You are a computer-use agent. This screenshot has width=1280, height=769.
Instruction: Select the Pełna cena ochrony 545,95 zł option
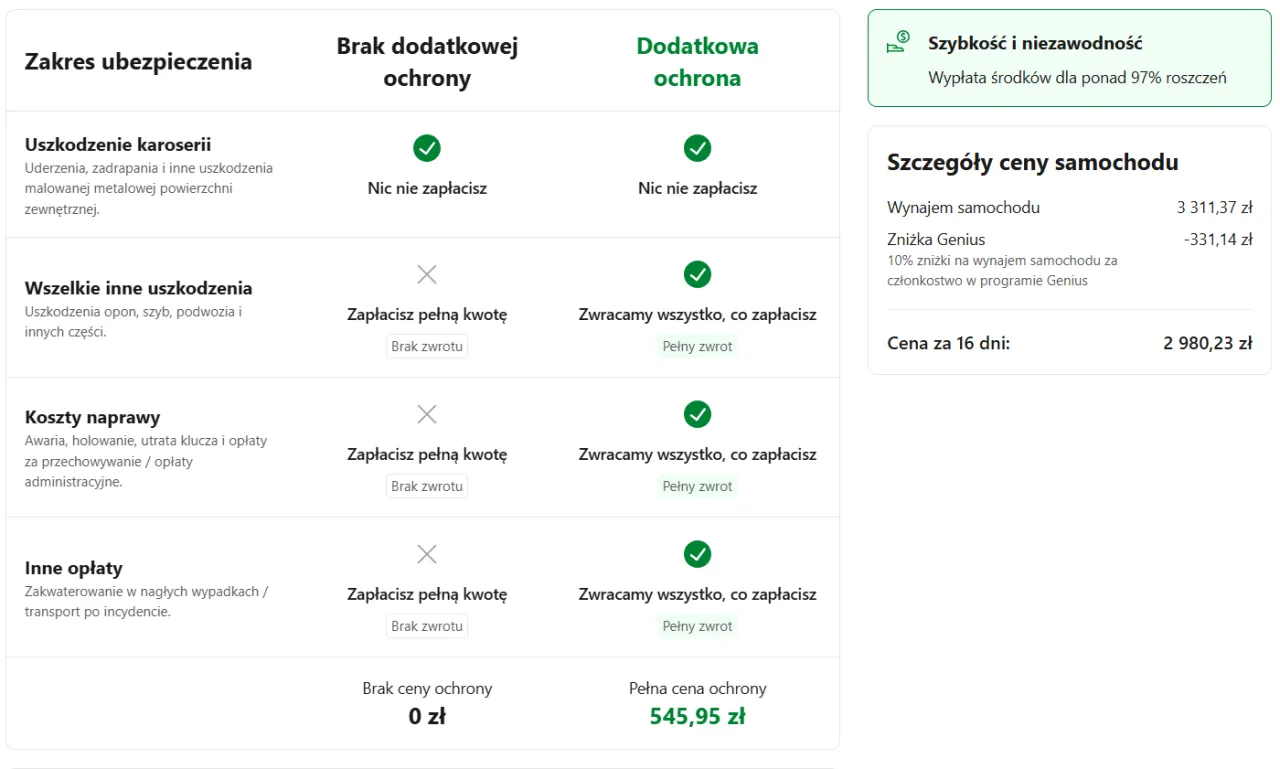tap(697, 702)
